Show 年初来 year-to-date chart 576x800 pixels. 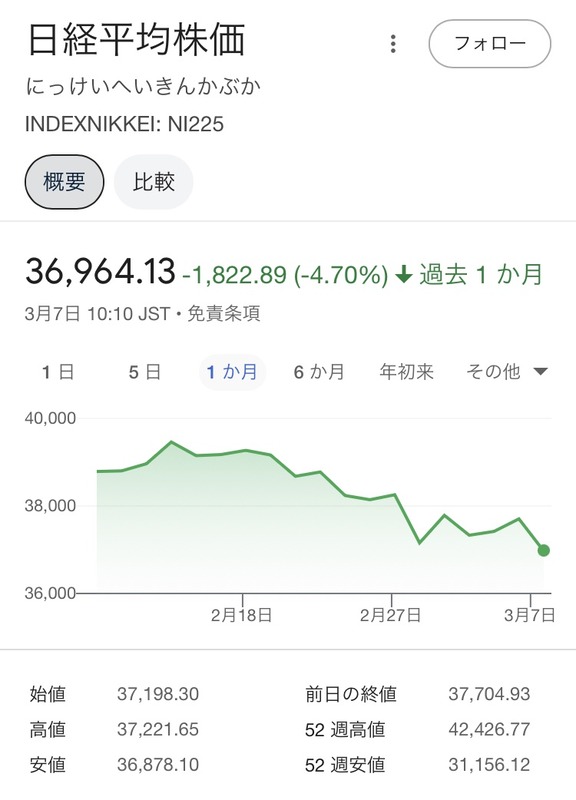(406, 372)
